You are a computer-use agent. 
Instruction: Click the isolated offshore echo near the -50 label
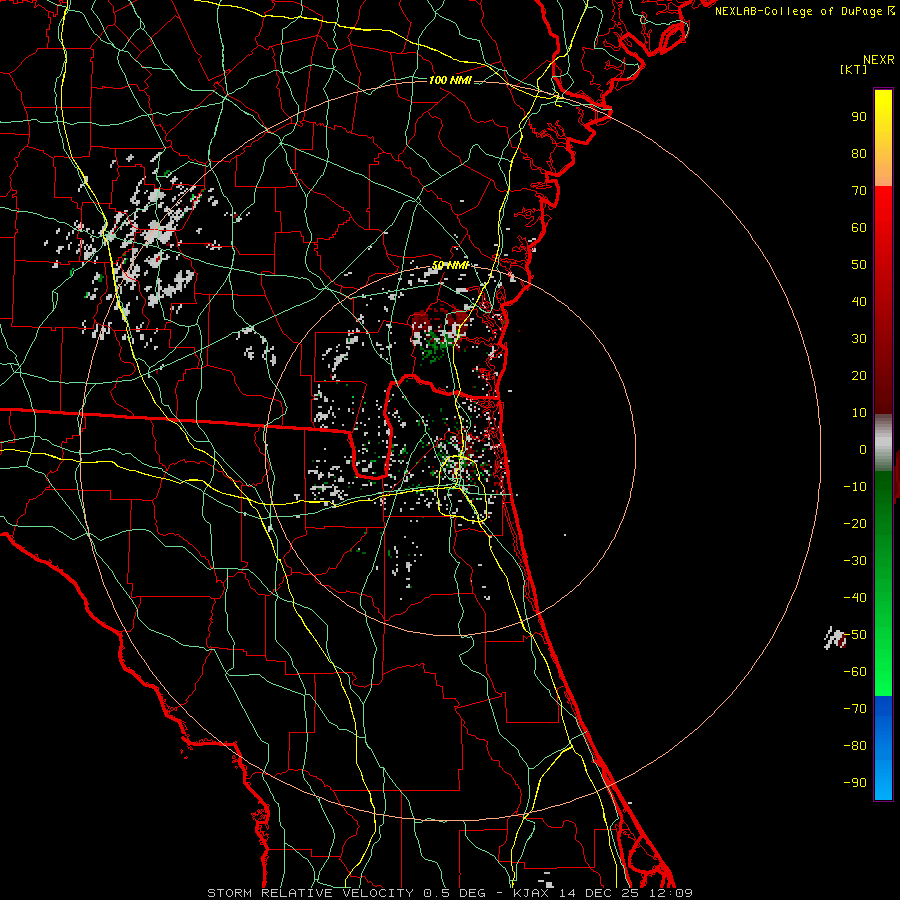click(x=835, y=638)
